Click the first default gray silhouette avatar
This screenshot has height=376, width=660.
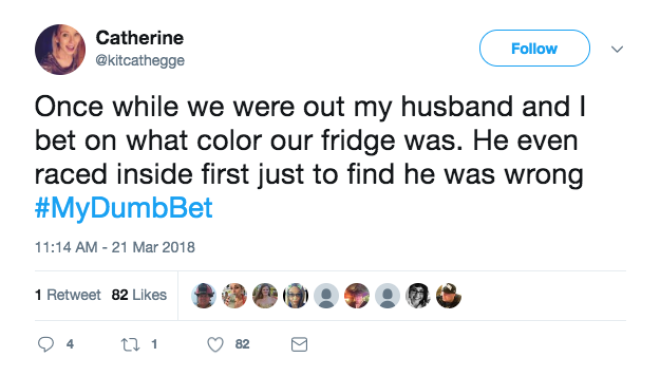[326, 296]
